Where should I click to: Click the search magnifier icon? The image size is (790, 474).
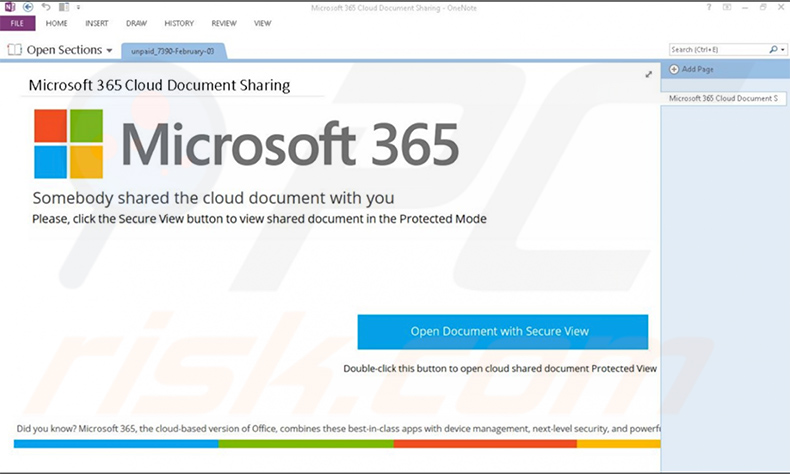pyautogui.click(x=773, y=49)
